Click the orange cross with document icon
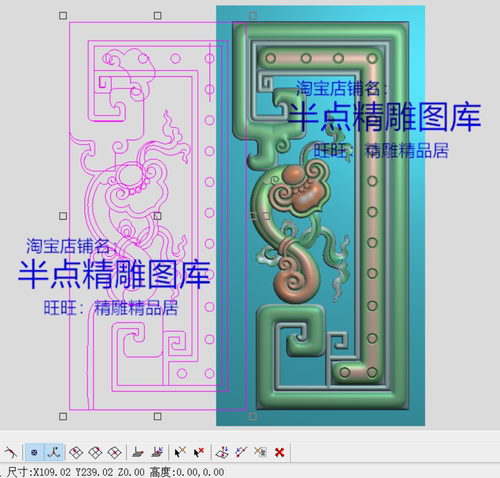The image size is (500, 478). tap(260, 452)
